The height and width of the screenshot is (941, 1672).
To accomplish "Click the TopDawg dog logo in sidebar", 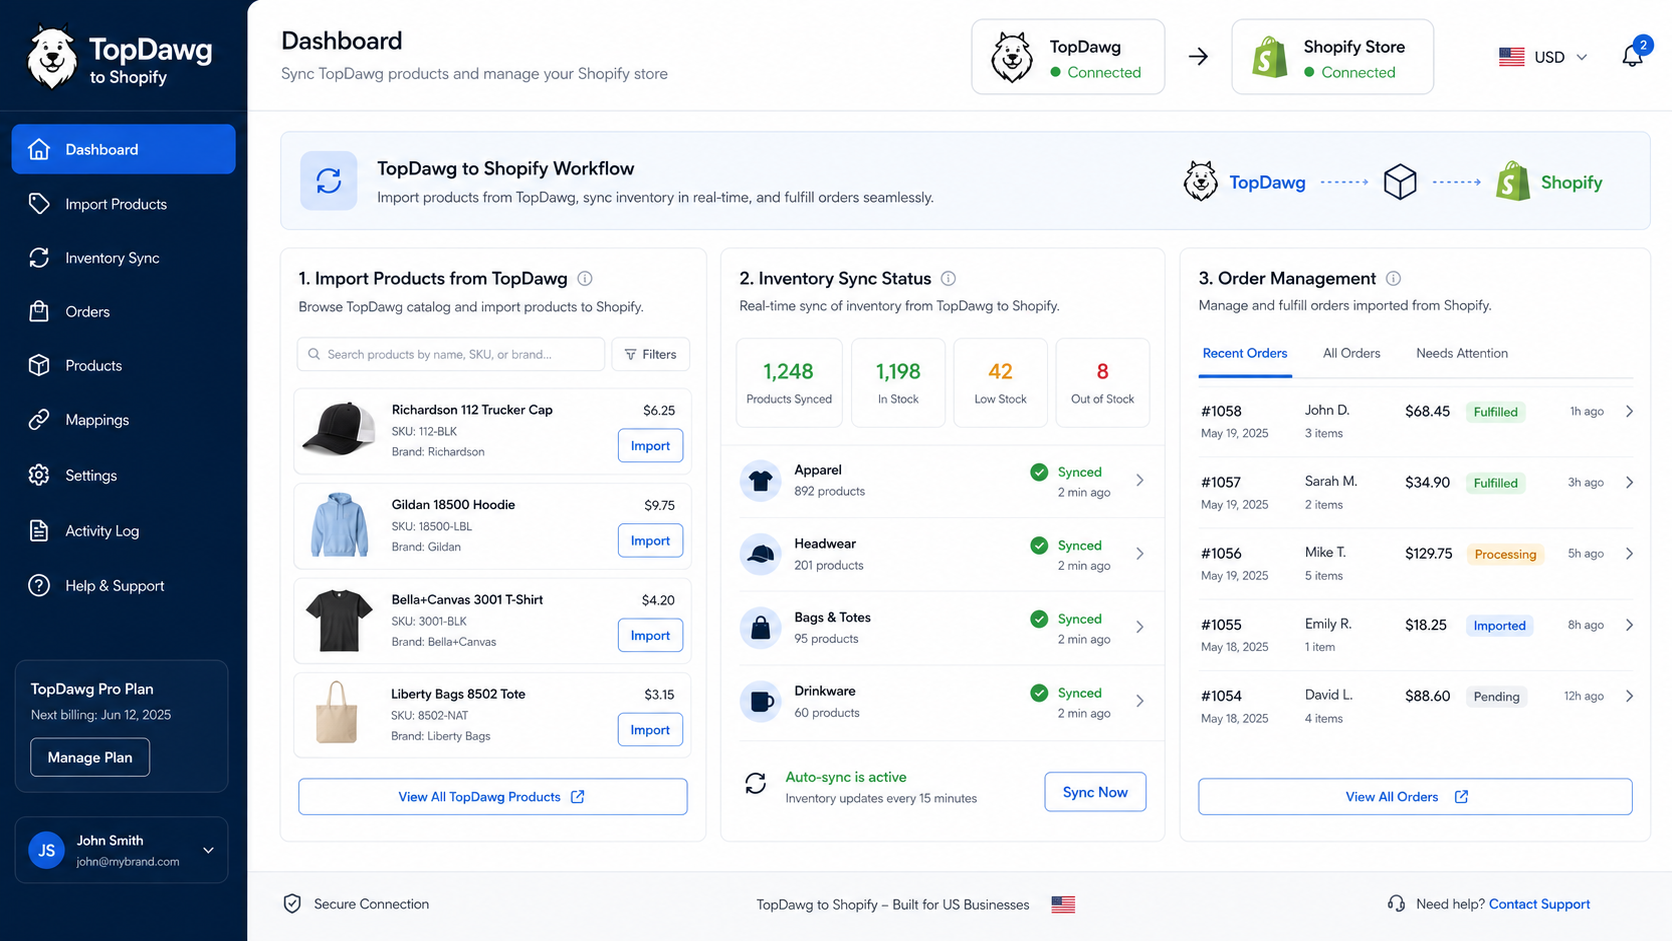I will pyautogui.click(x=52, y=58).
